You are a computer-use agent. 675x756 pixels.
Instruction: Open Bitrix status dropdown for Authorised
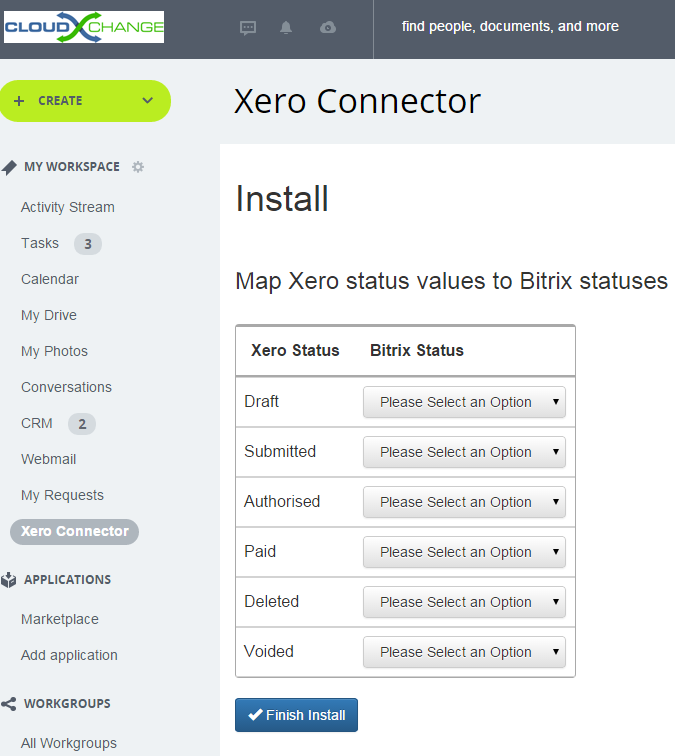464,502
